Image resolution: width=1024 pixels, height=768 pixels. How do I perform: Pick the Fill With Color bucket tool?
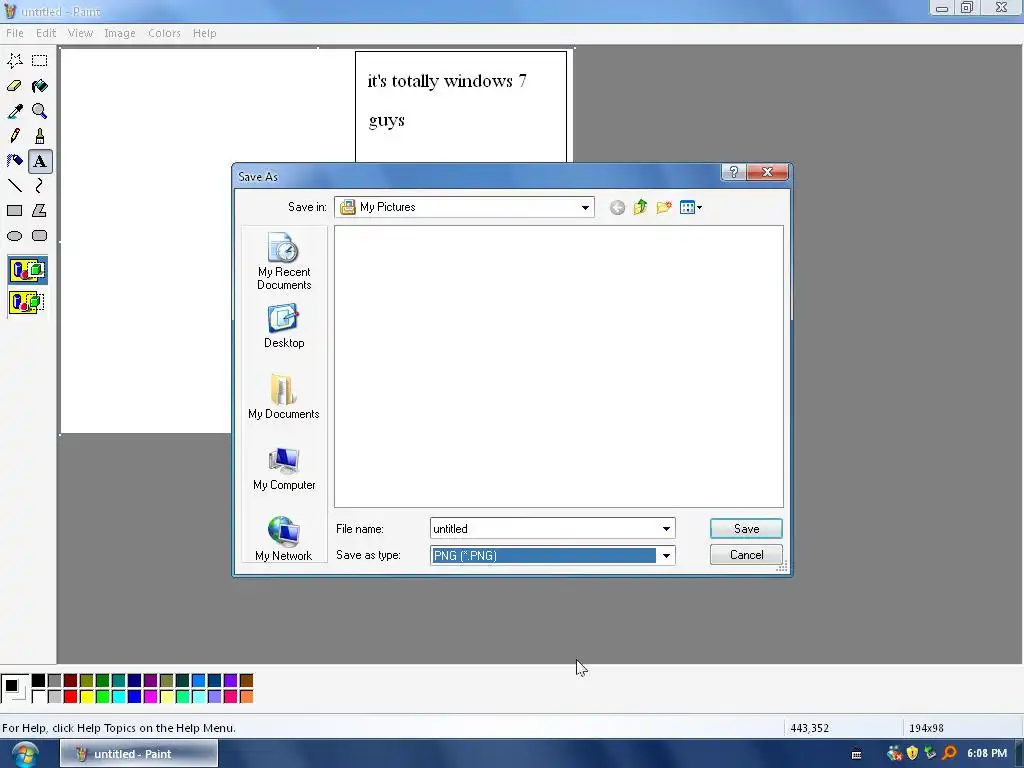pos(40,86)
